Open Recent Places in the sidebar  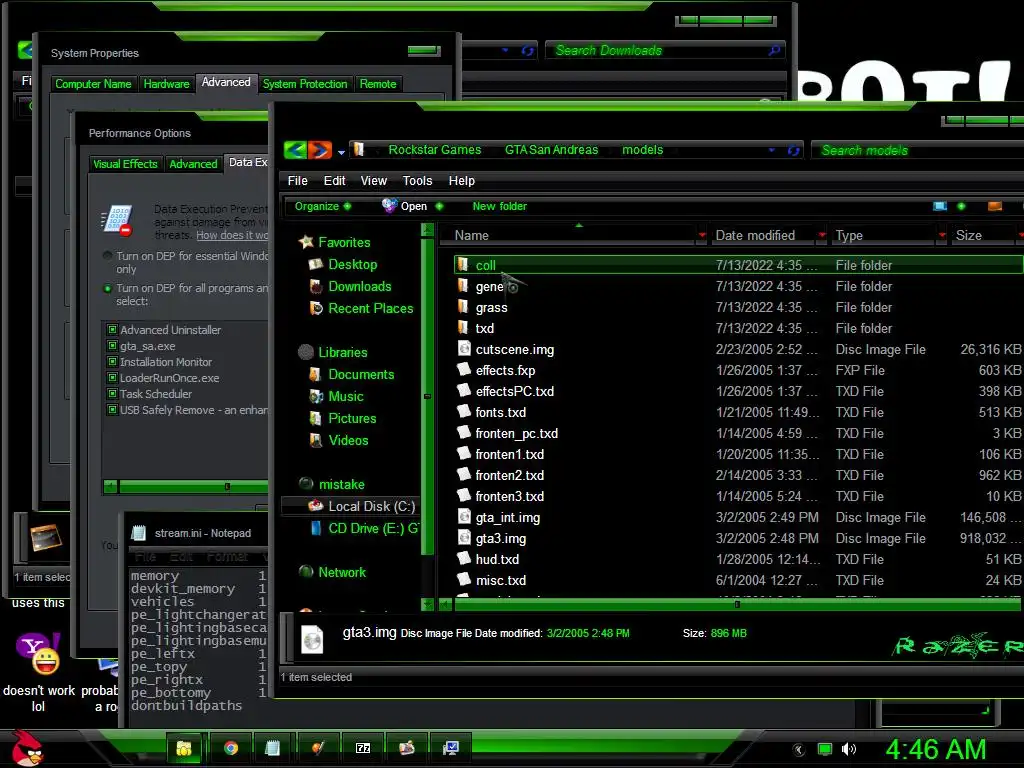(370, 309)
